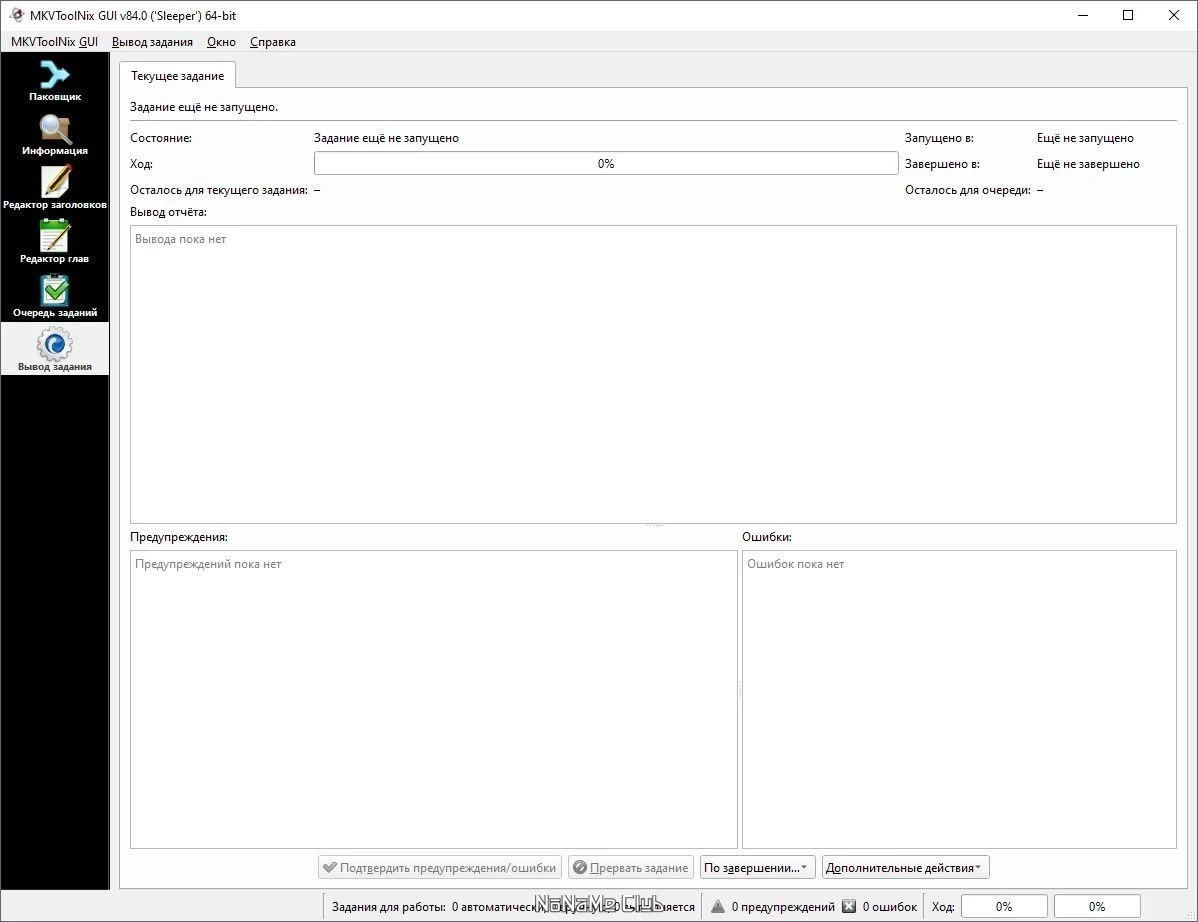Image resolution: width=1198 pixels, height=922 pixels.
Task: Show the Очередь заданий job queue
Action: click(54, 296)
